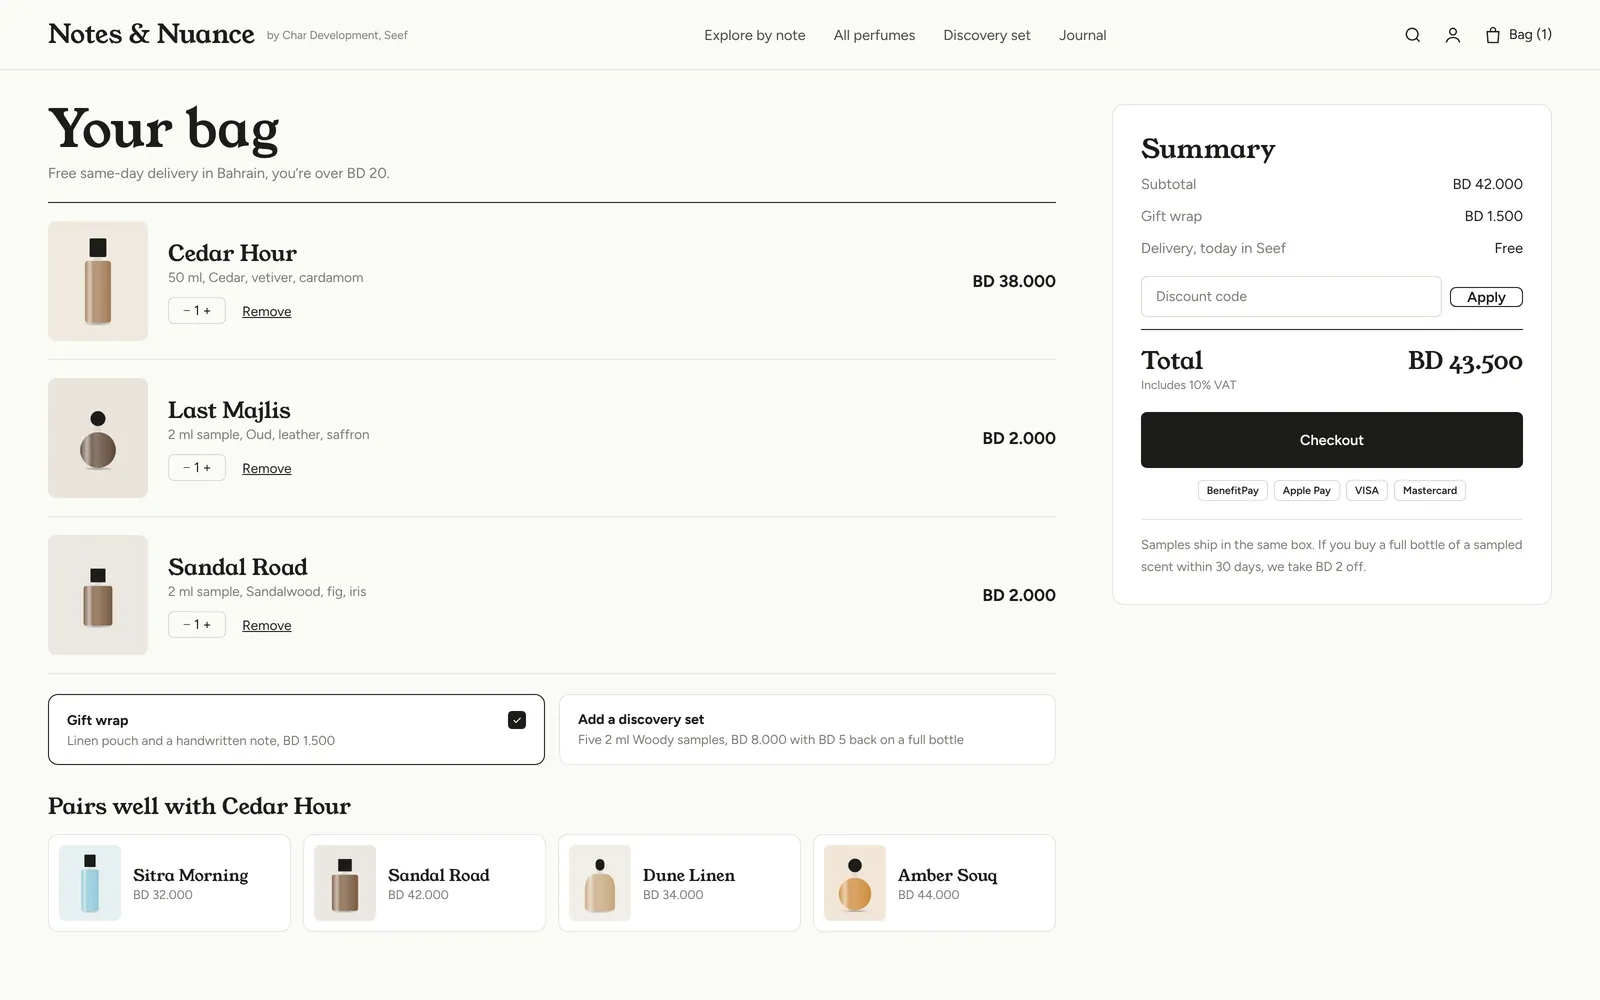Increase Cedar Hour quantity with plus
The width and height of the screenshot is (1600, 1000).
point(208,311)
